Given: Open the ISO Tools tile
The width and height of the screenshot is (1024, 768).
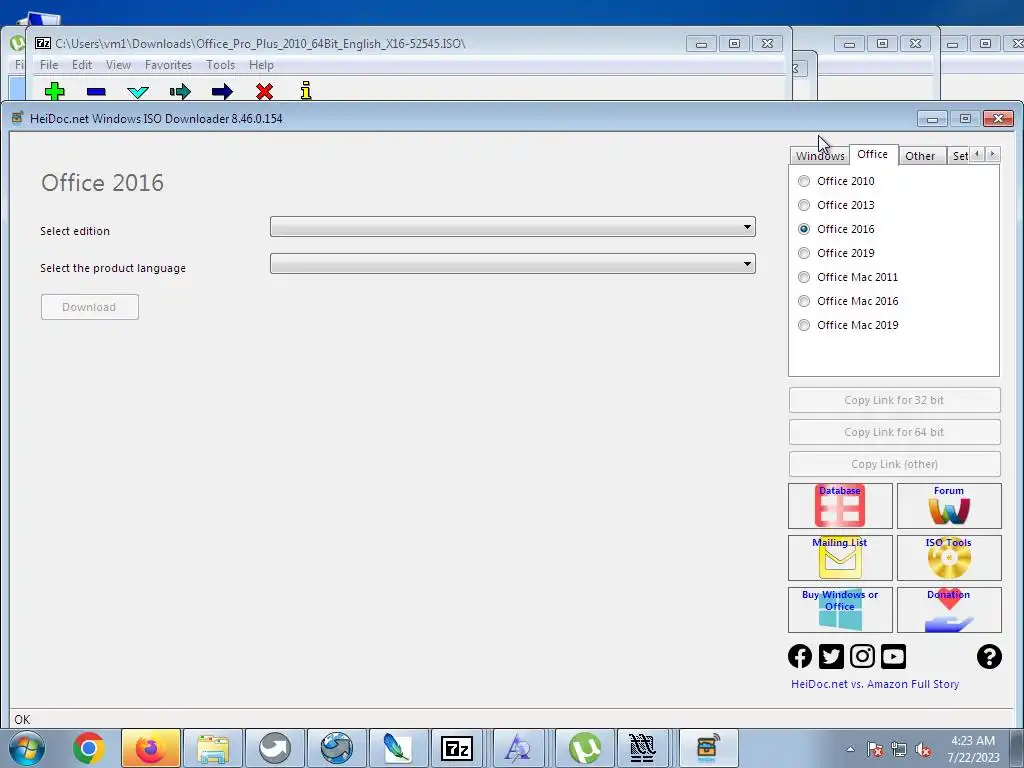Looking at the screenshot, I should point(949,558).
